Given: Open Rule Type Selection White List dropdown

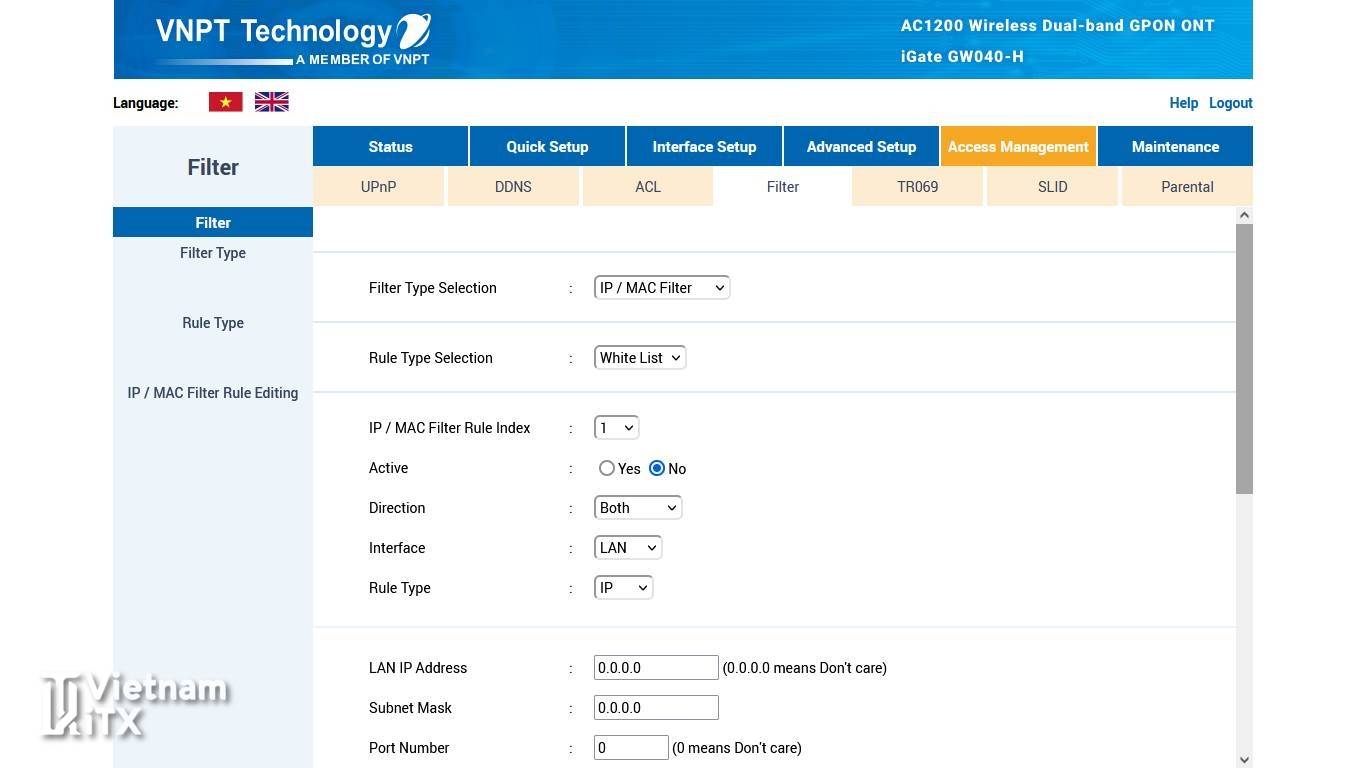Looking at the screenshot, I should pos(639,358).
